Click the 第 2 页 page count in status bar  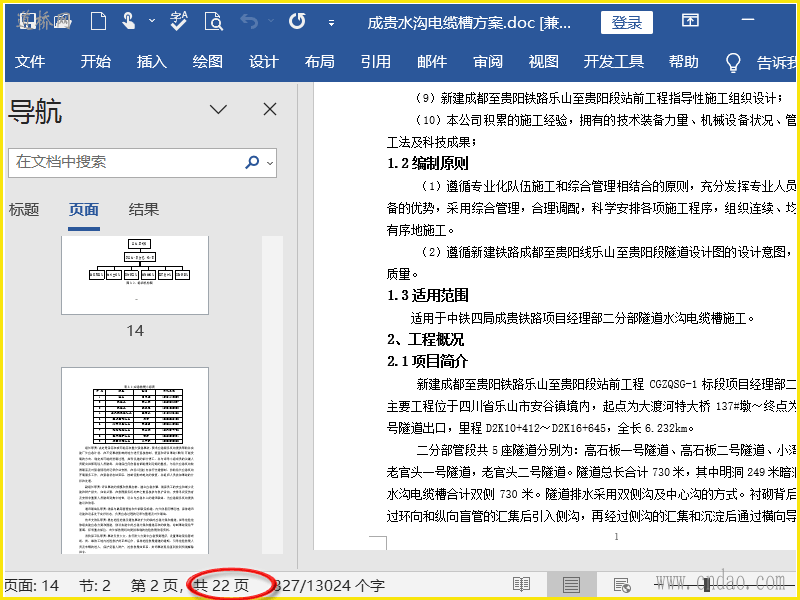(190, 586)
